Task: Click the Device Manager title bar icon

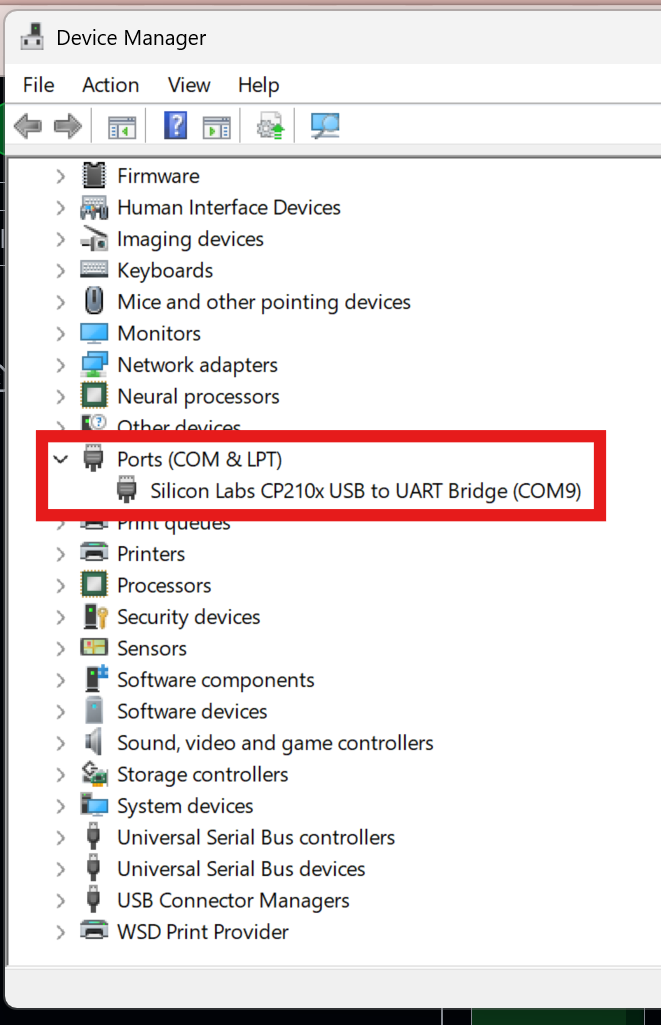Action: (31, 36)
